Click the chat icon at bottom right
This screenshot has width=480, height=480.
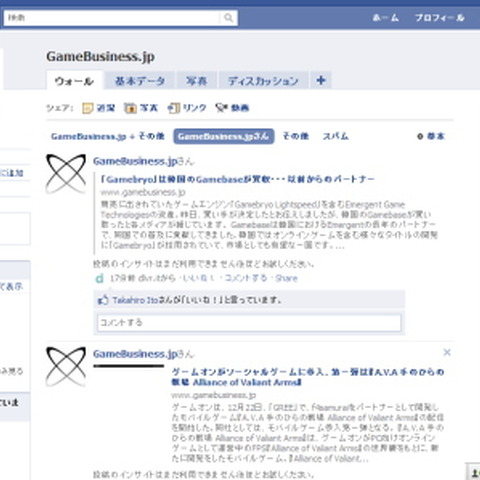click(474, 472)
